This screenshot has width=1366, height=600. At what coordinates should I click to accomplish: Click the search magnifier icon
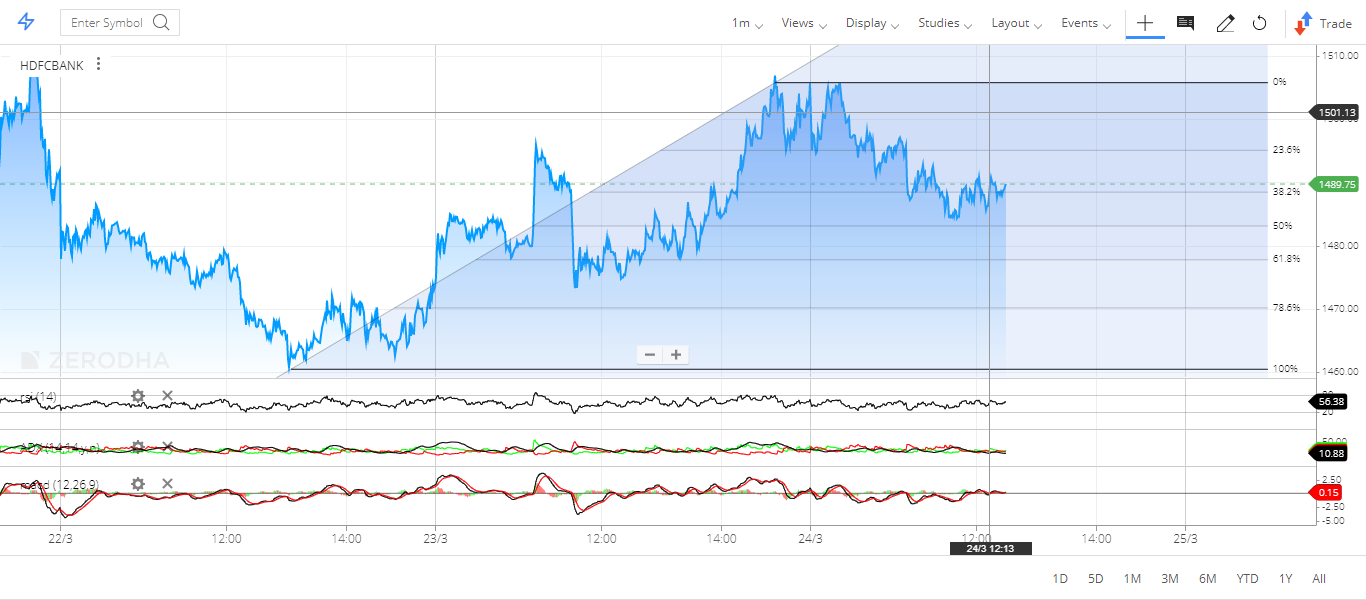coord(162,22)
